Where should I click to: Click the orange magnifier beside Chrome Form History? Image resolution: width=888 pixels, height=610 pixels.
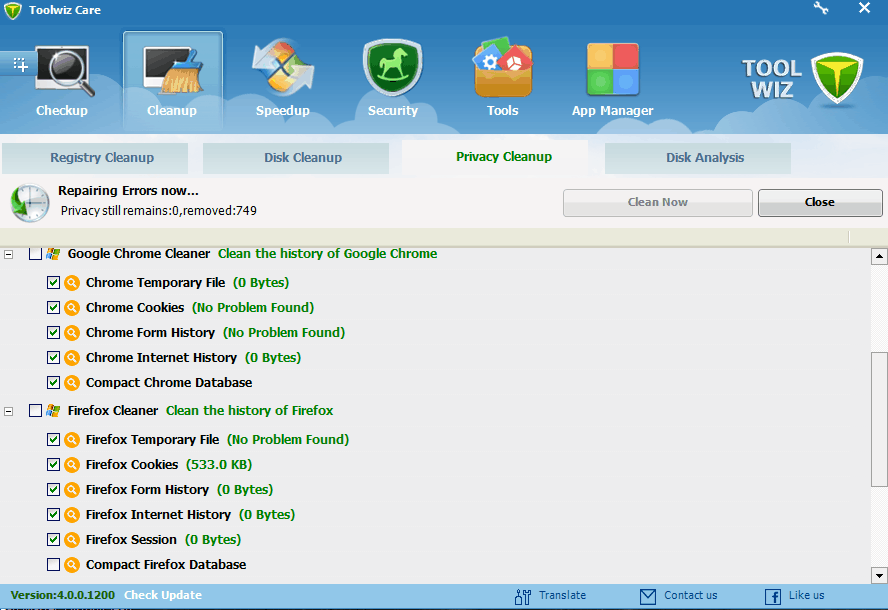[x=72, y=332]
